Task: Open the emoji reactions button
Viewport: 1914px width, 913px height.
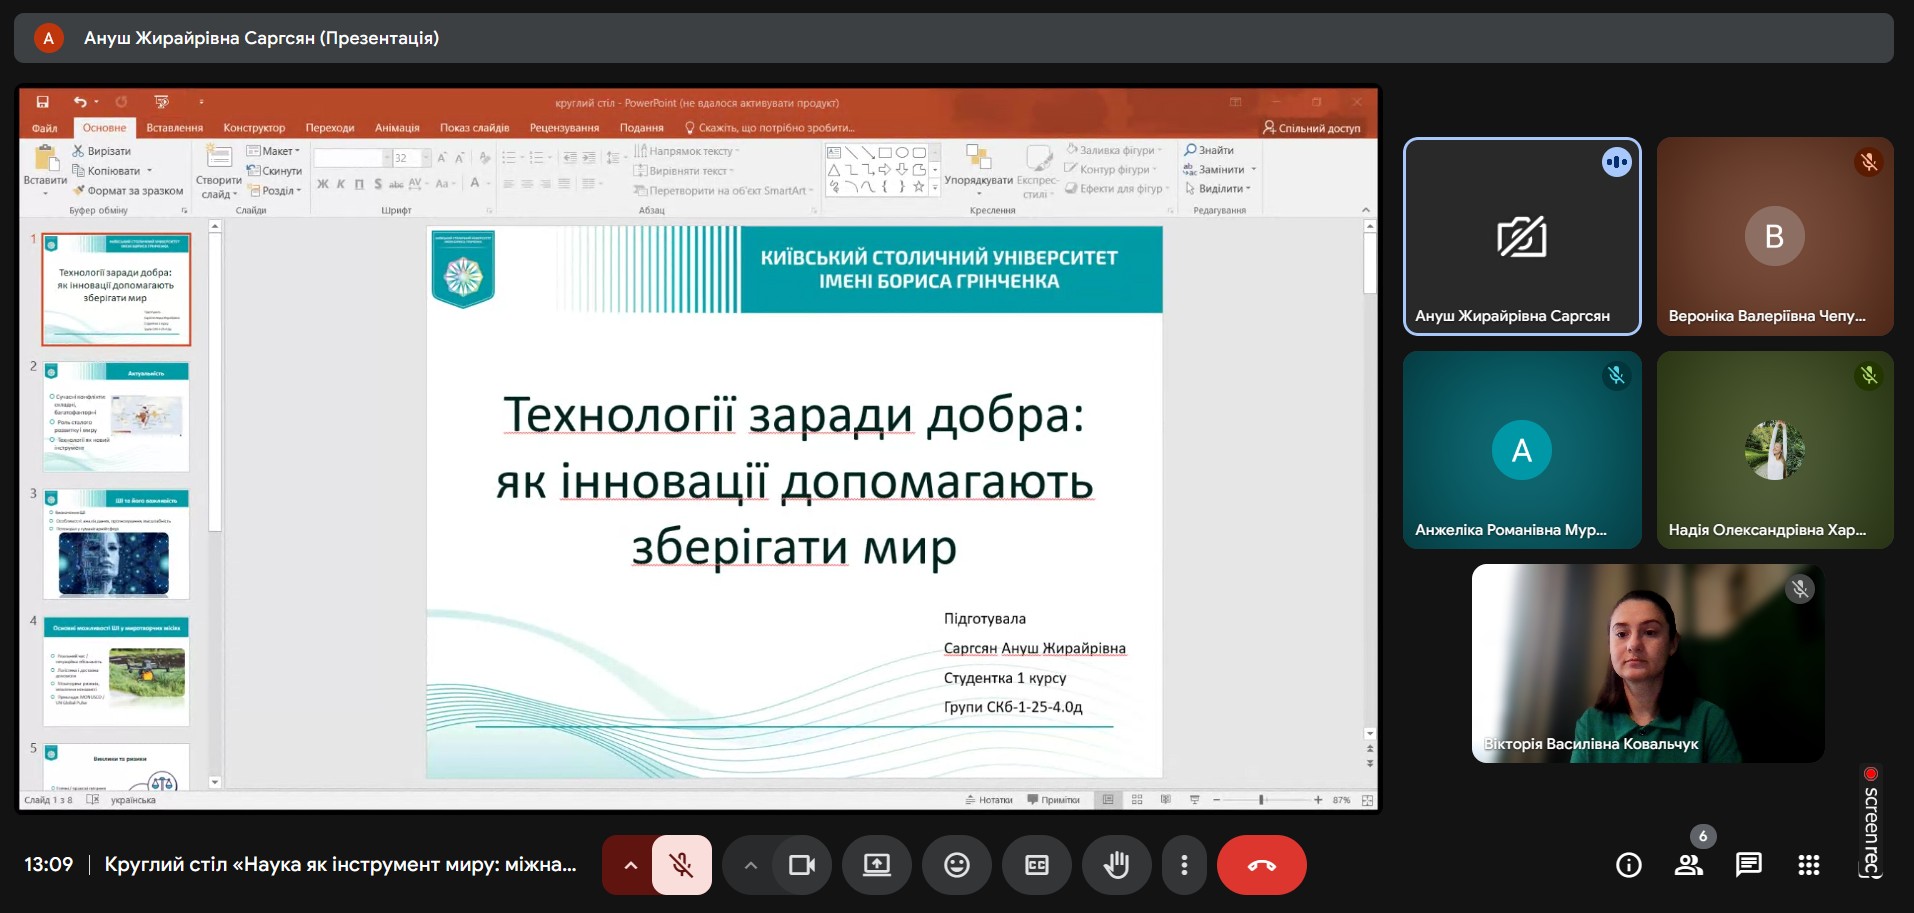Action: point(957,865)
